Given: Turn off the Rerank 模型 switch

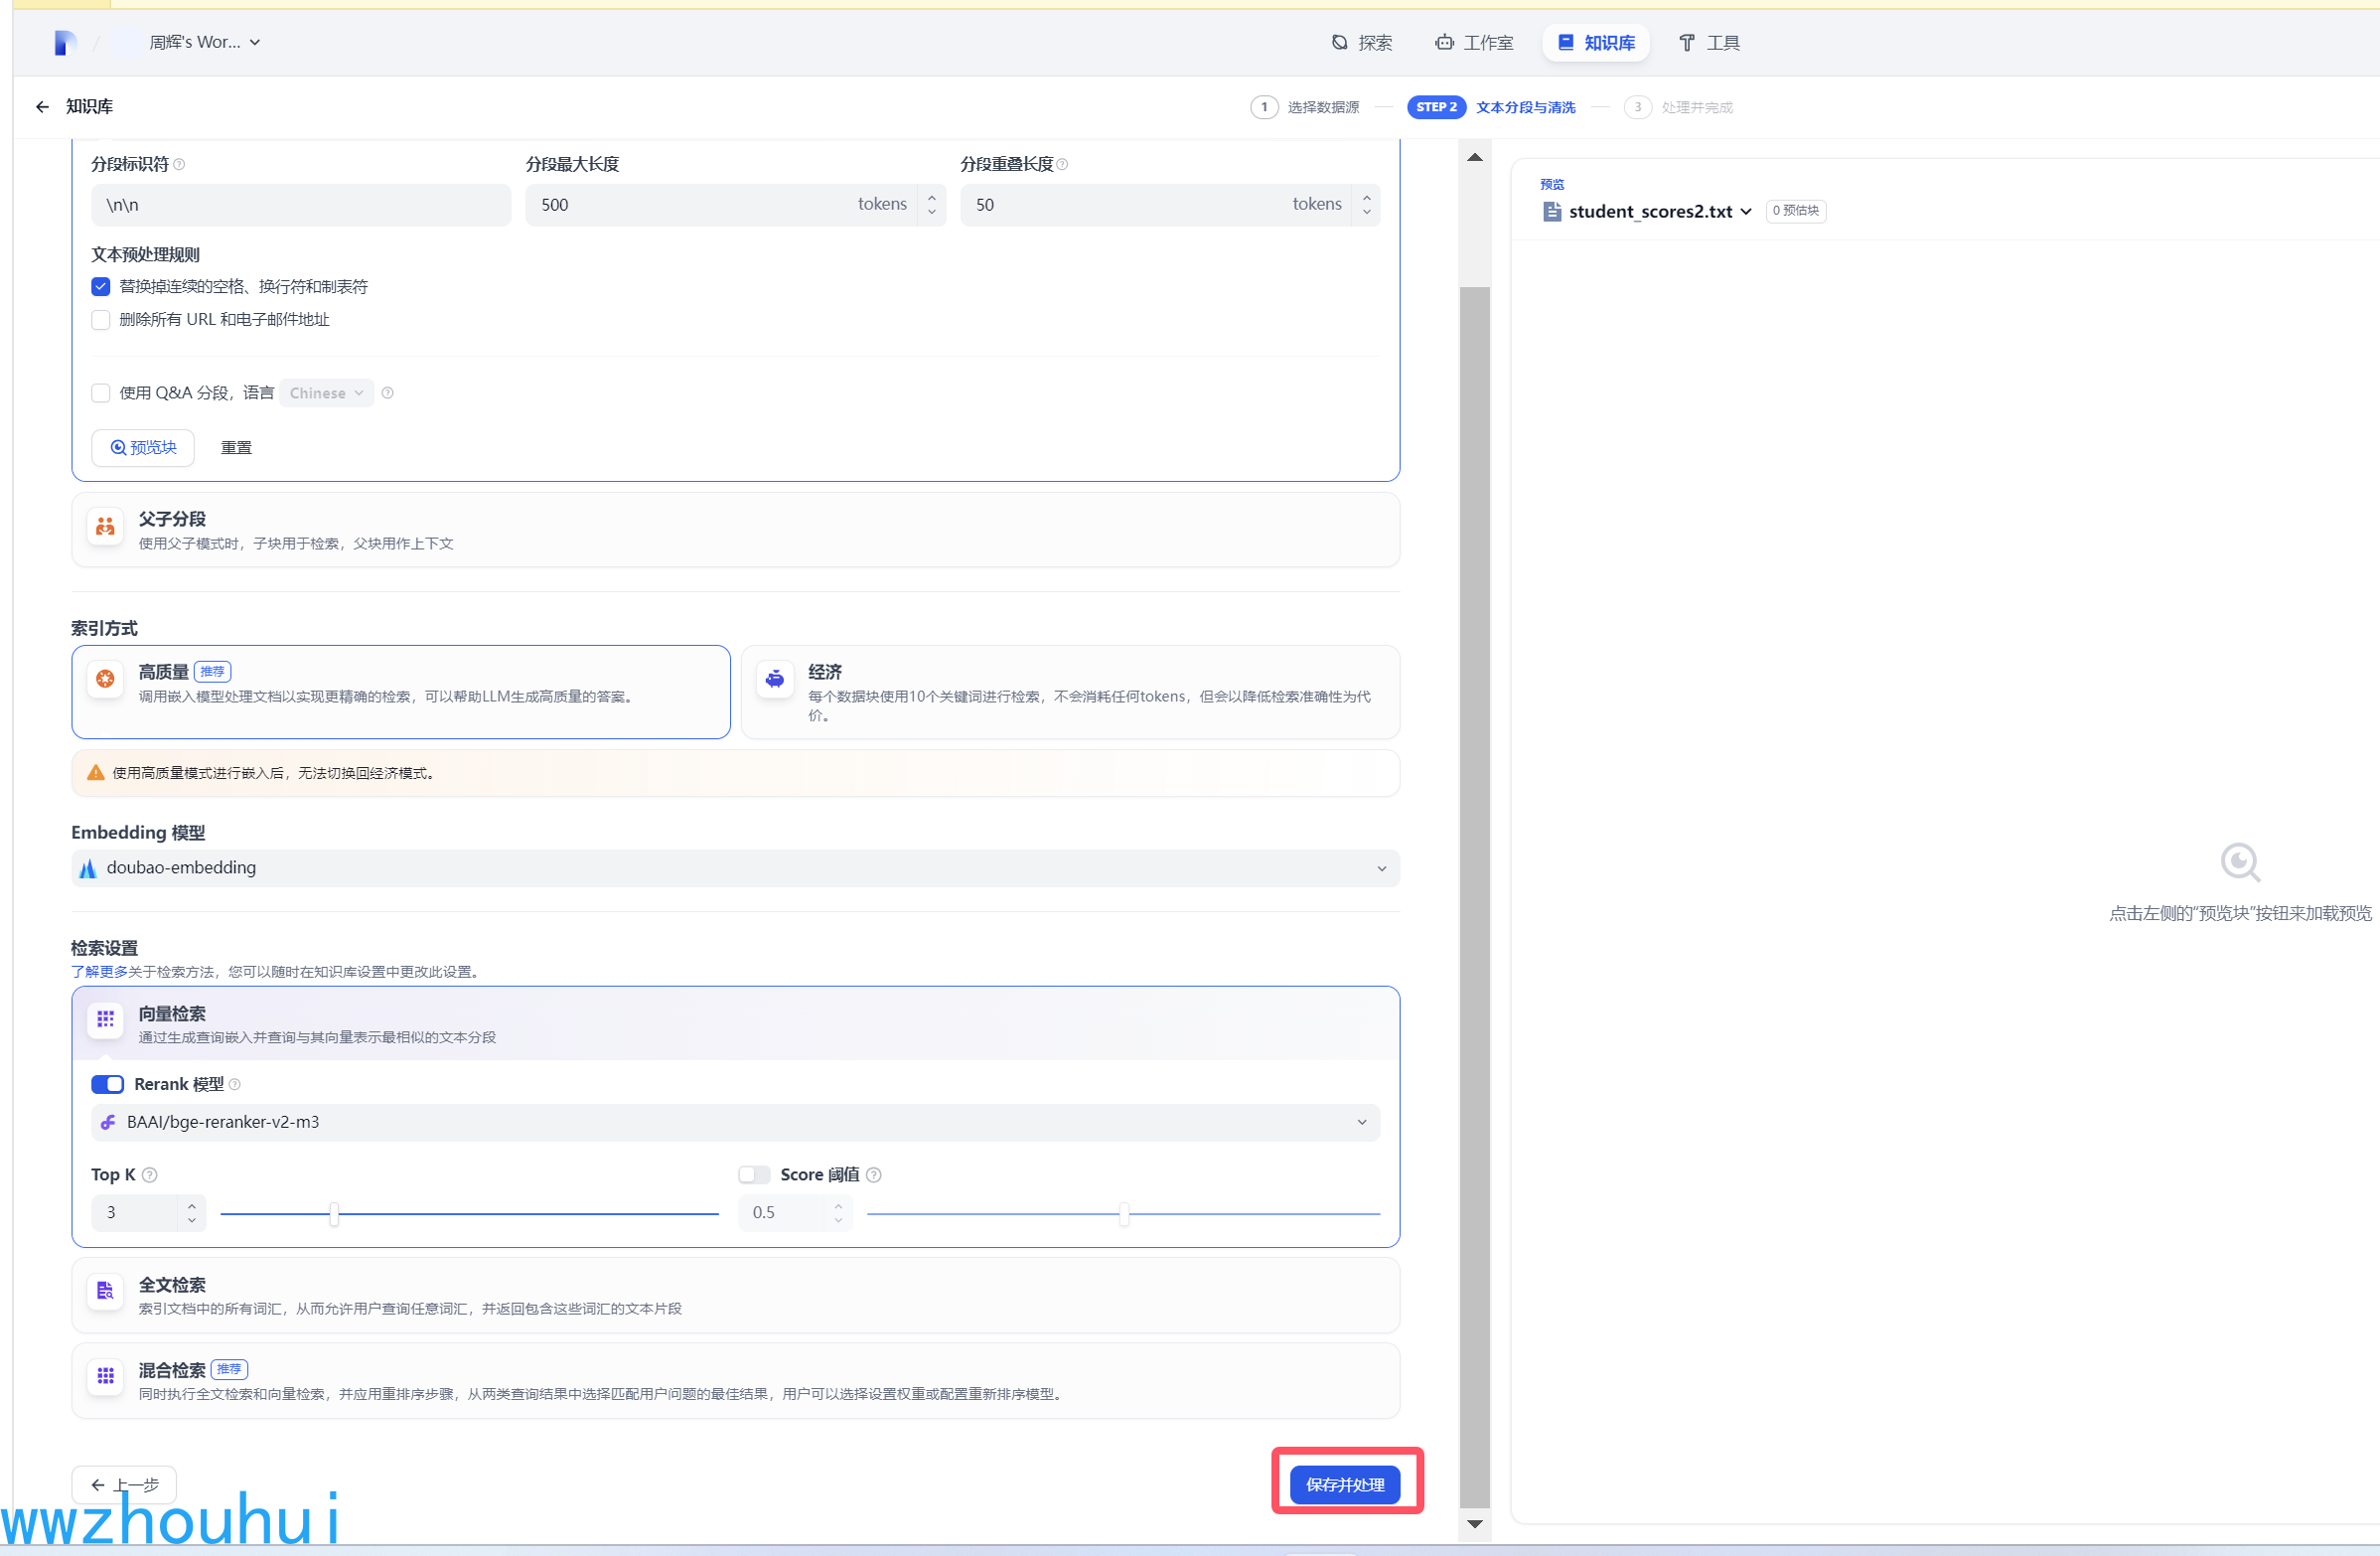Looking at the screenshot, I should pos(107,1084).
